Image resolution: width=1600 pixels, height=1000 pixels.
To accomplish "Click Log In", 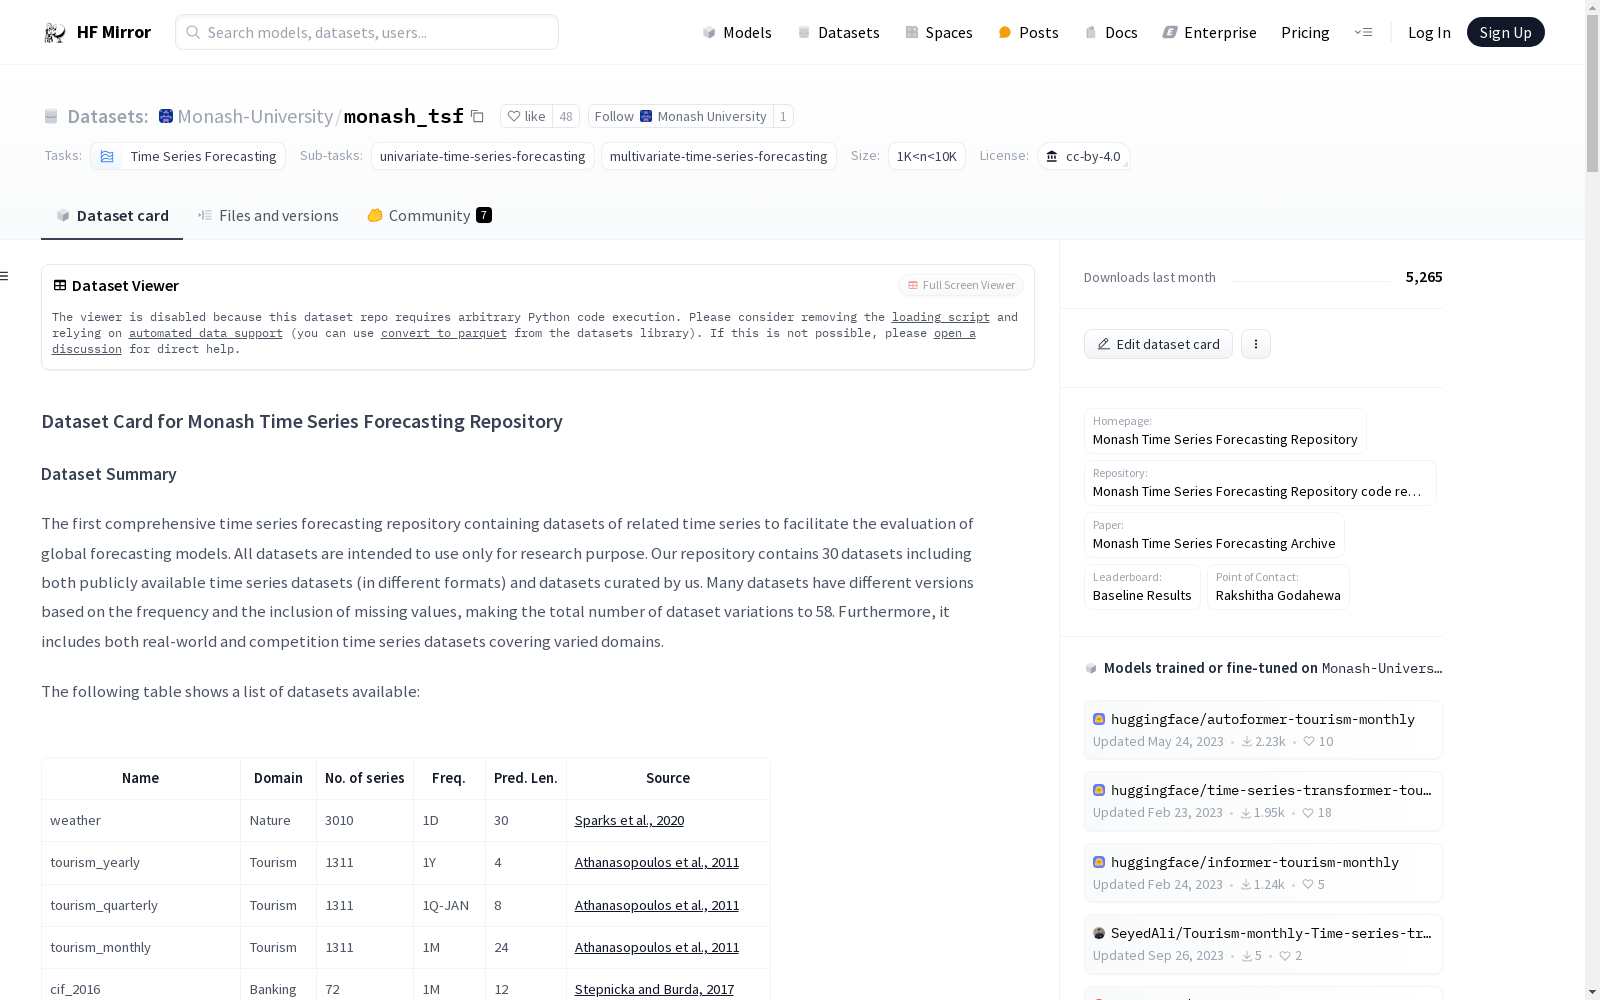I will click(x=1429, y=32).
